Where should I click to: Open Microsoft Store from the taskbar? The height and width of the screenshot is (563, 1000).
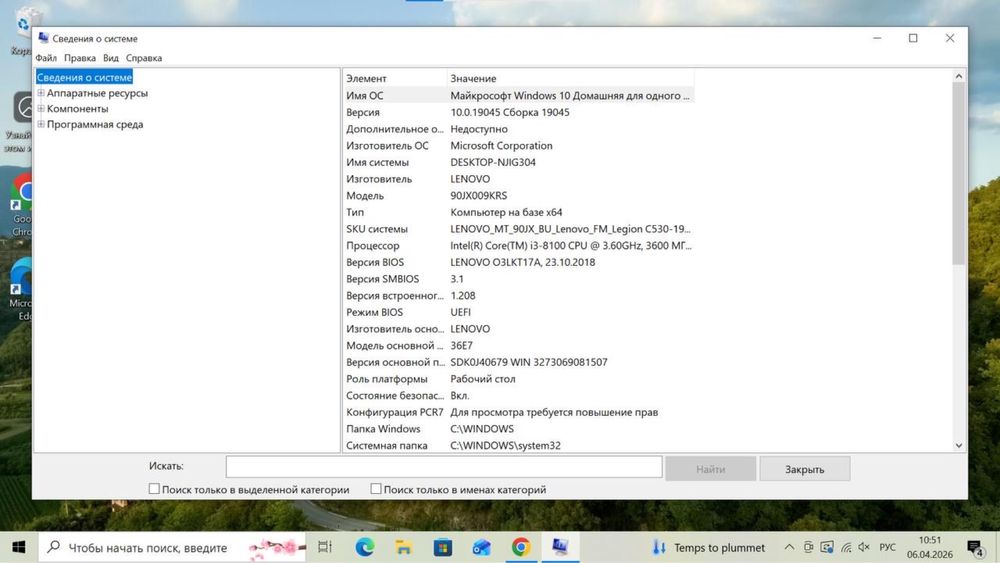[443, 547]
